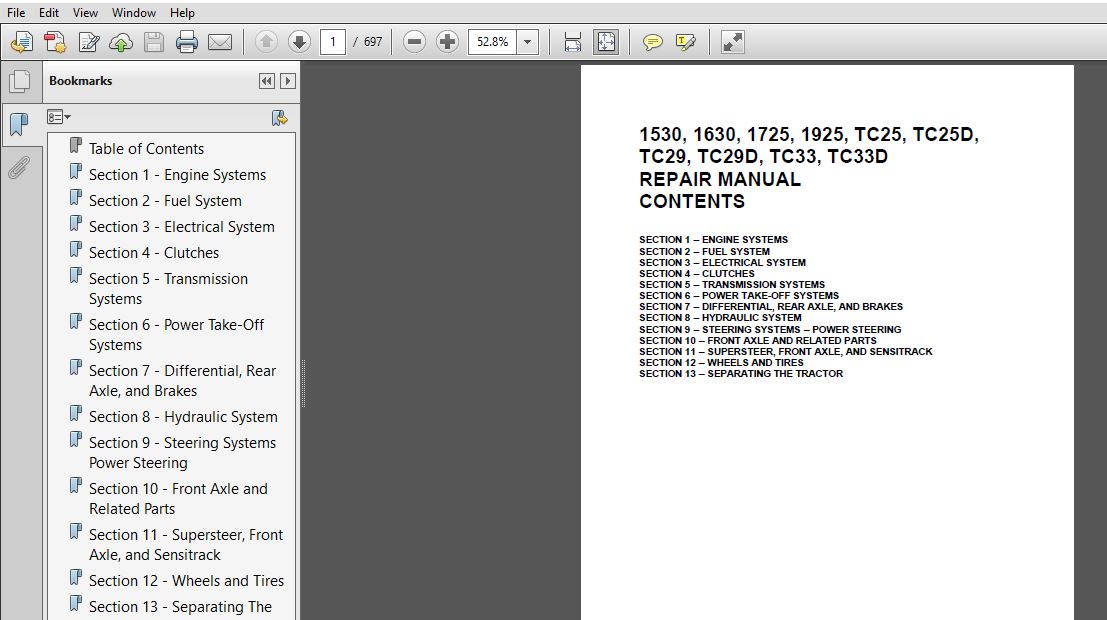Screen dimensions: 1107x620
Task: Click the Create PDF toolbar icon
Action: (55, 42)
